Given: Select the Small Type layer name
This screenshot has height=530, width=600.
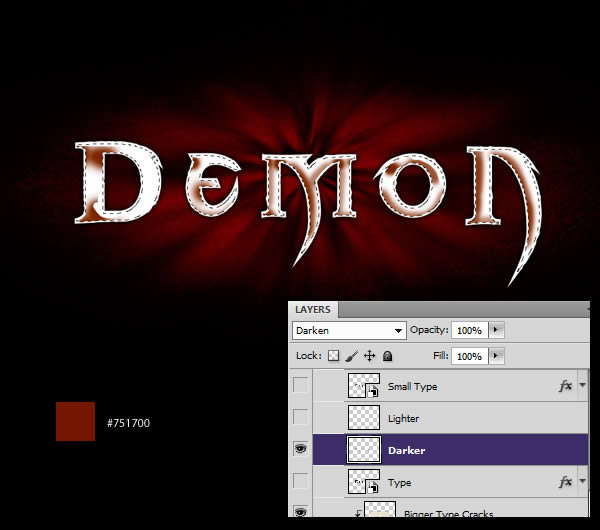Looking at the screenshot, I should pyautogui.click(x=412, y=386).
